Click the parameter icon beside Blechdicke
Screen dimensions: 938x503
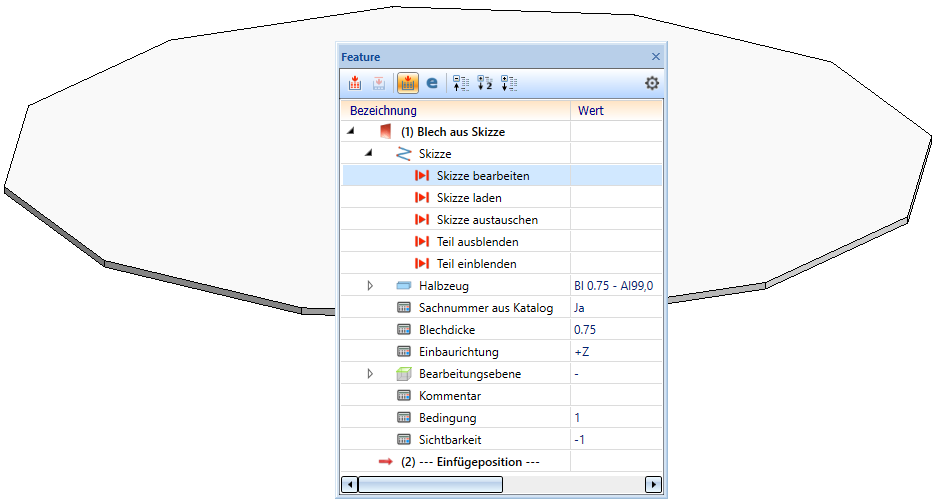tap(404, 330)
